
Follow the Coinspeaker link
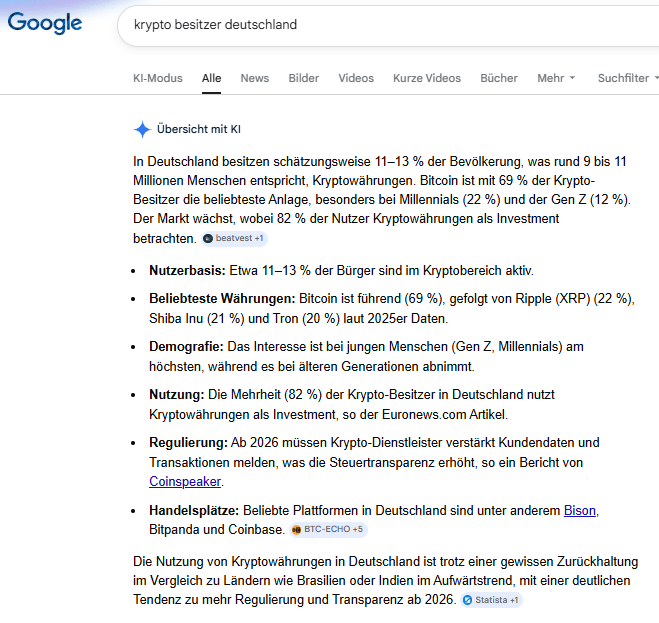click(185, 481)
